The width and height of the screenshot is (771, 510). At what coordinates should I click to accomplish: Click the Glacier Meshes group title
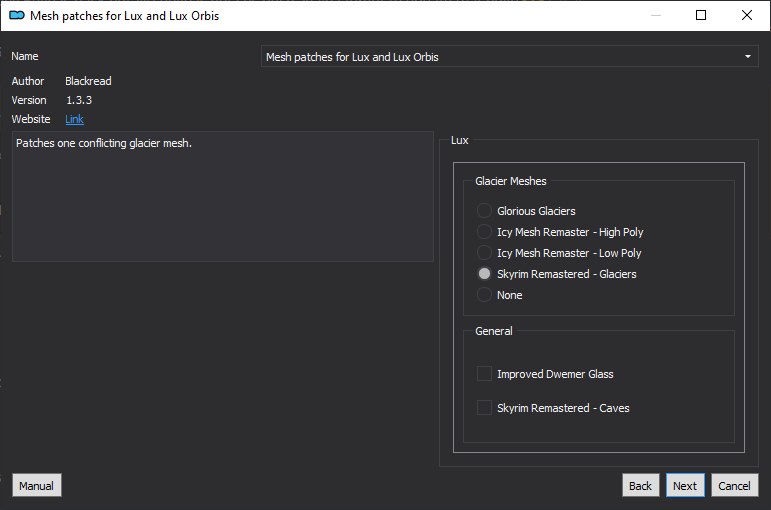[x=511, y=181]
